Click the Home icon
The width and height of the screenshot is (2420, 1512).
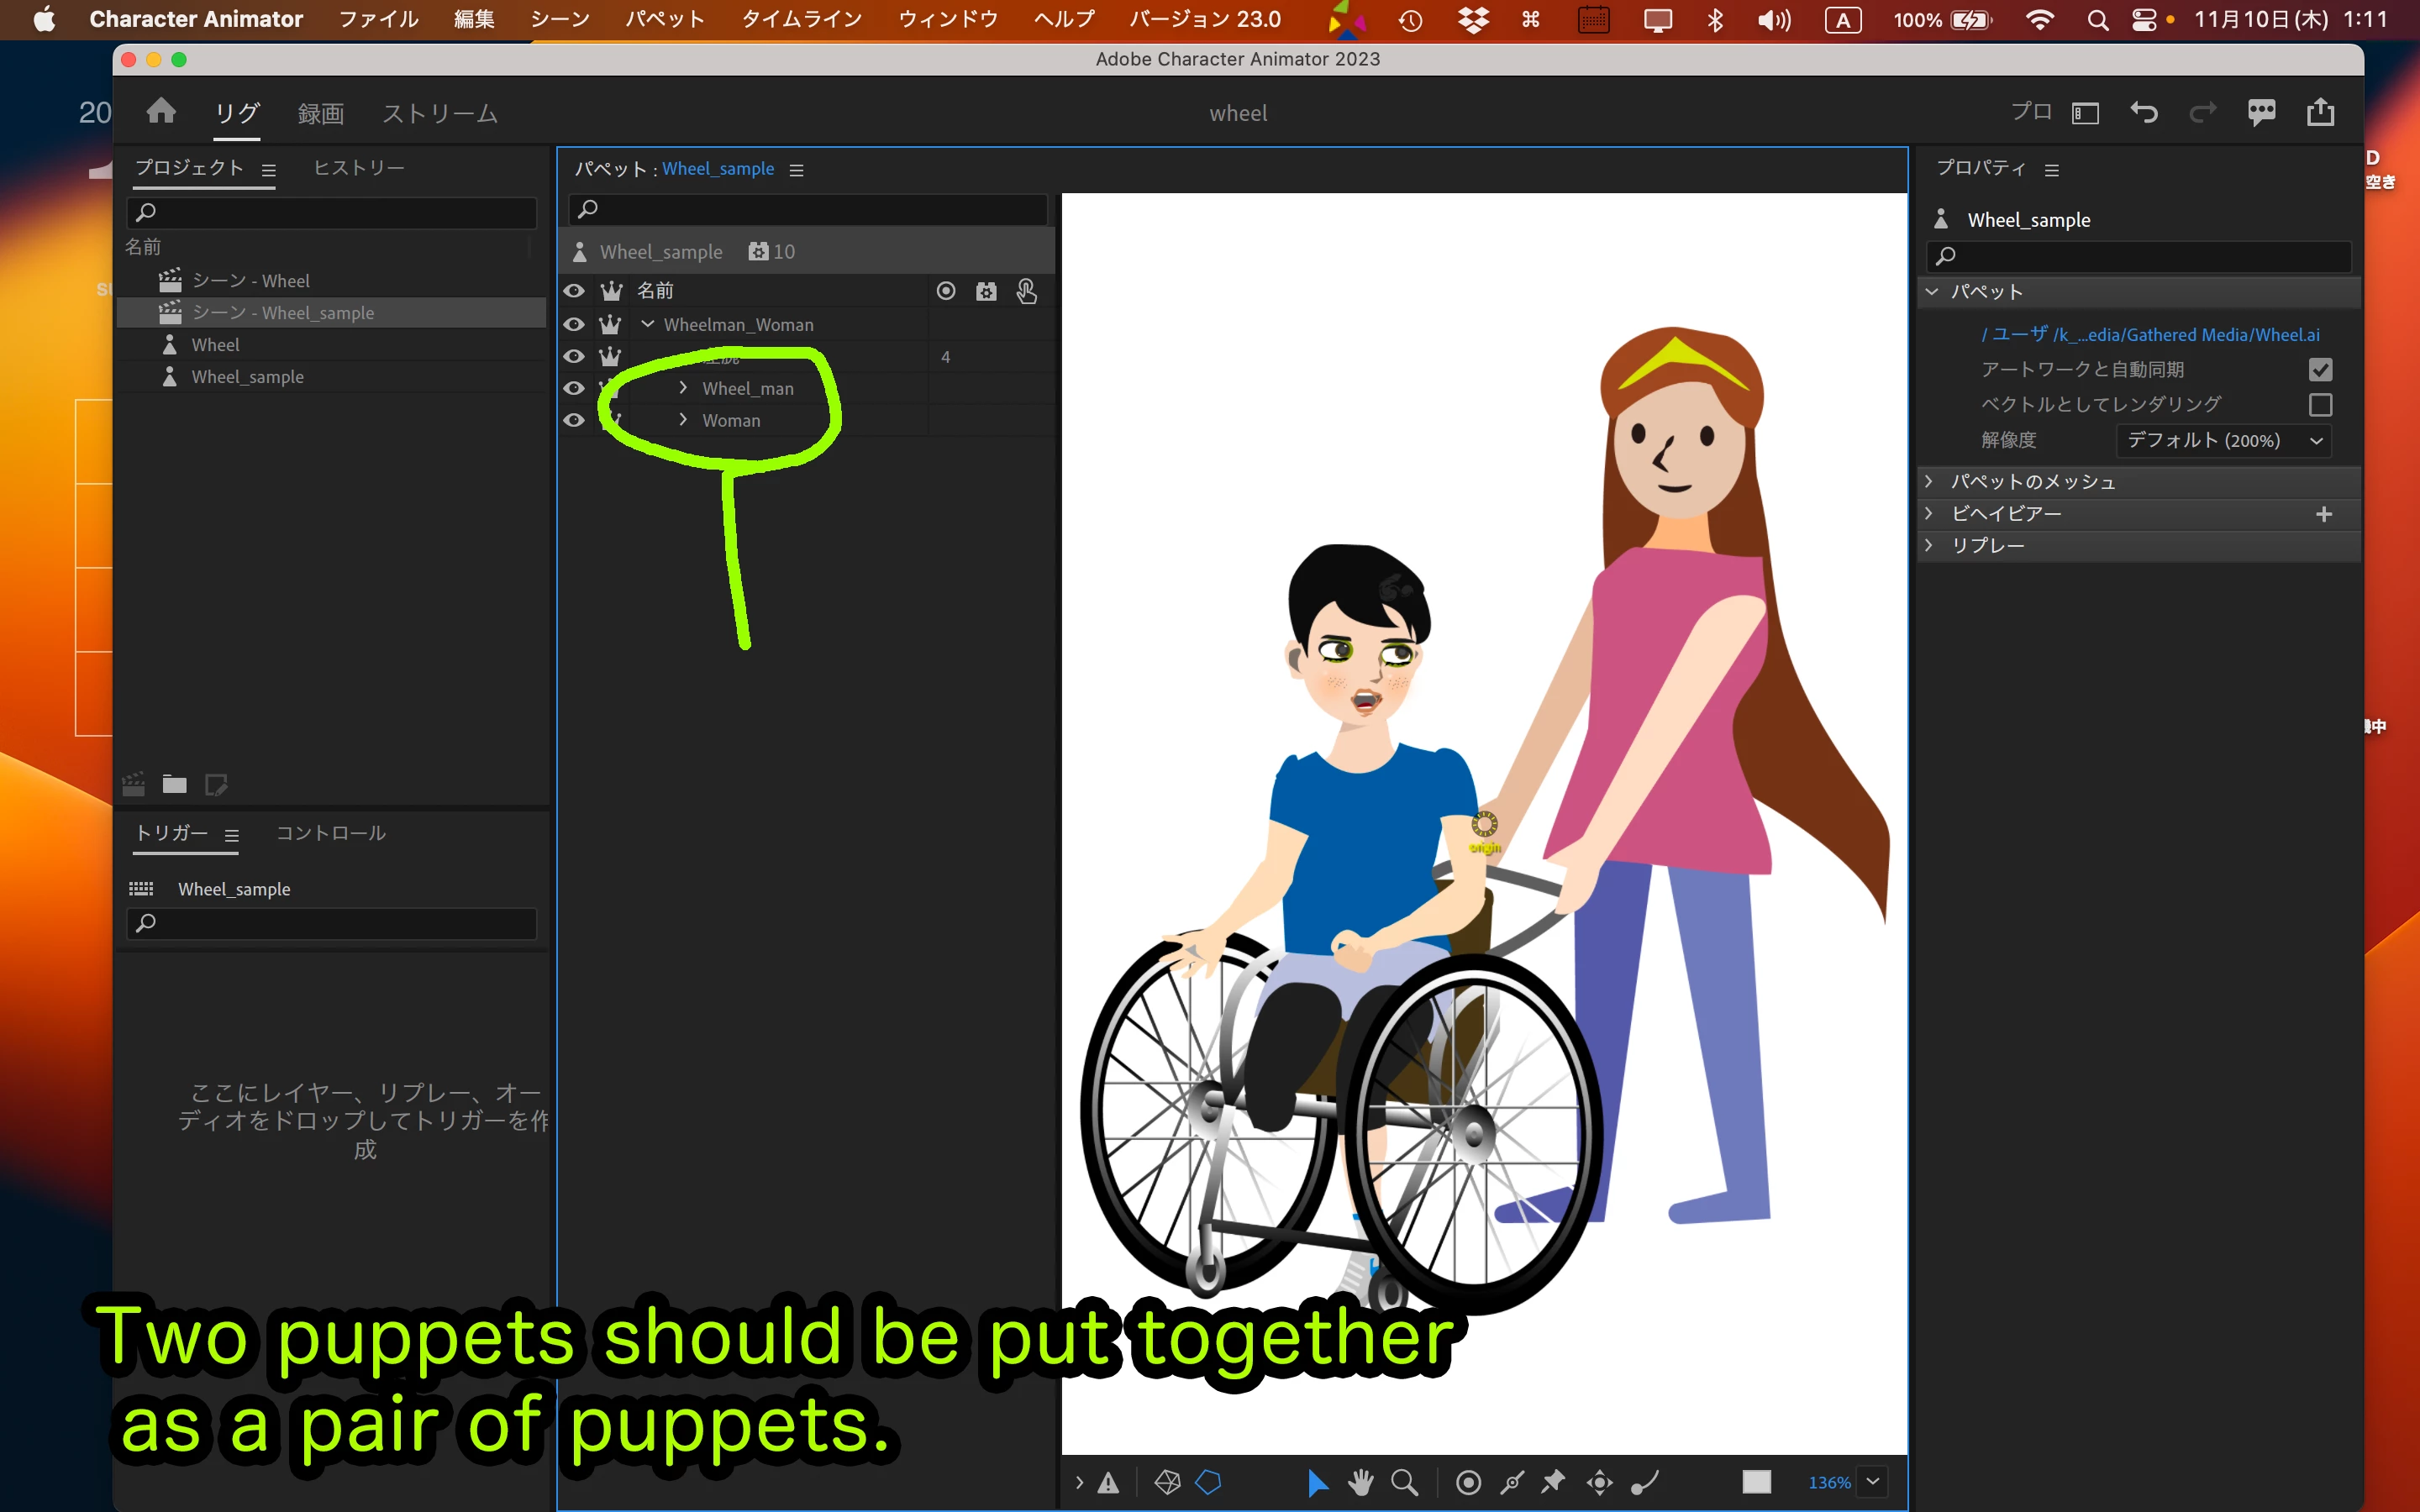click(161, 111)
